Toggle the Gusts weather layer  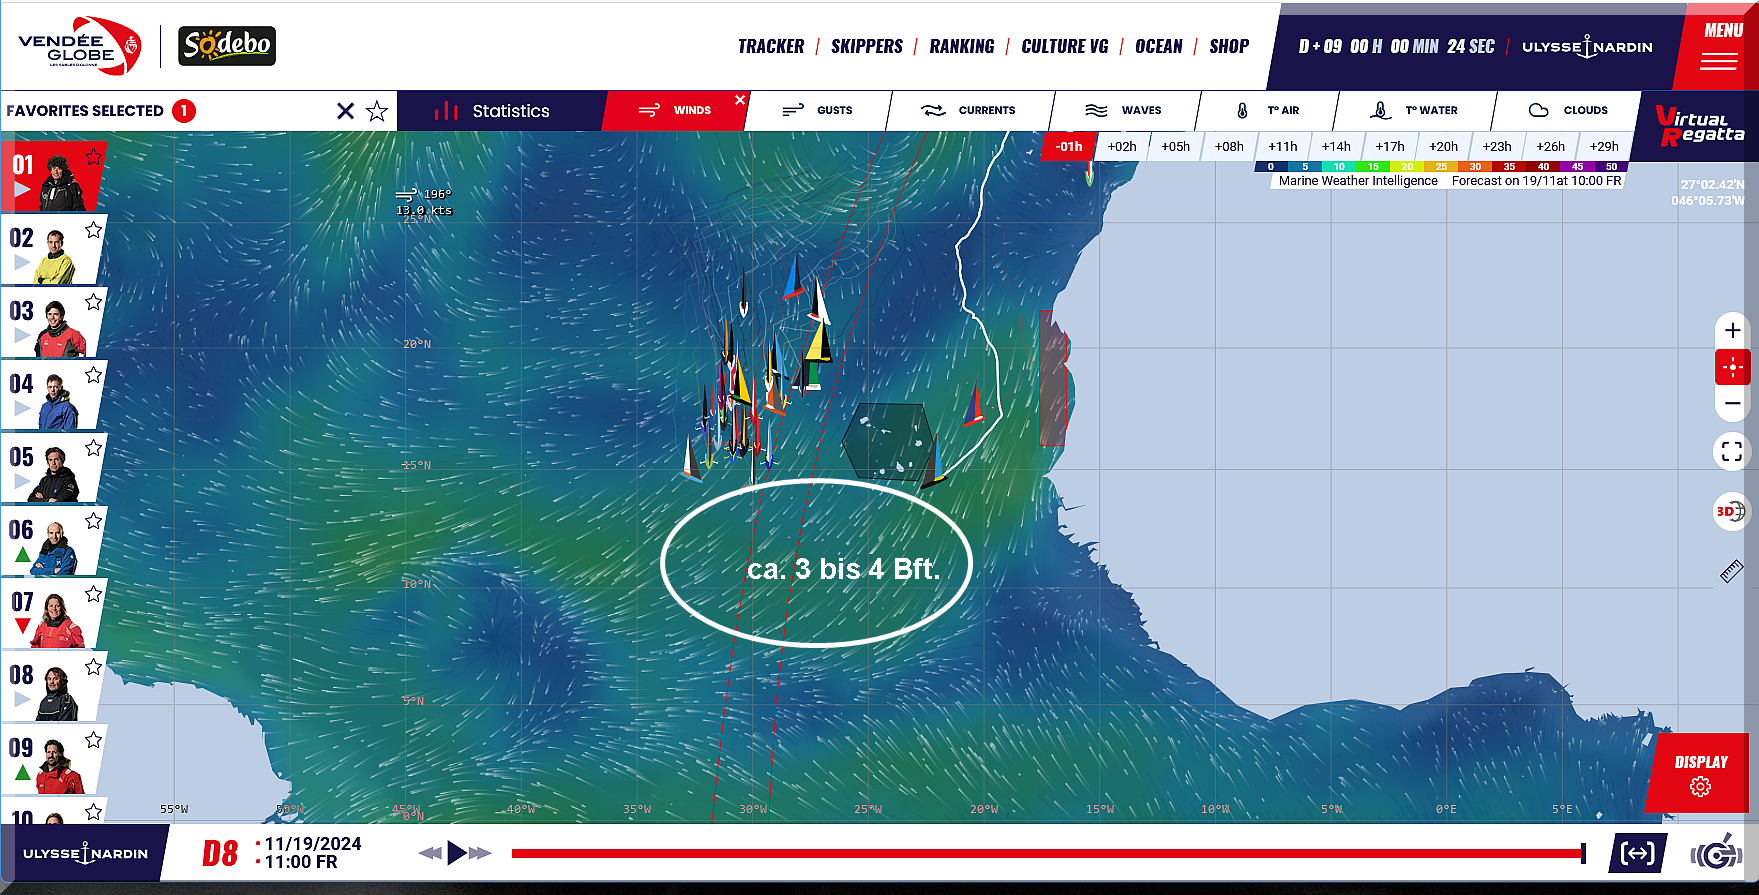818,111
